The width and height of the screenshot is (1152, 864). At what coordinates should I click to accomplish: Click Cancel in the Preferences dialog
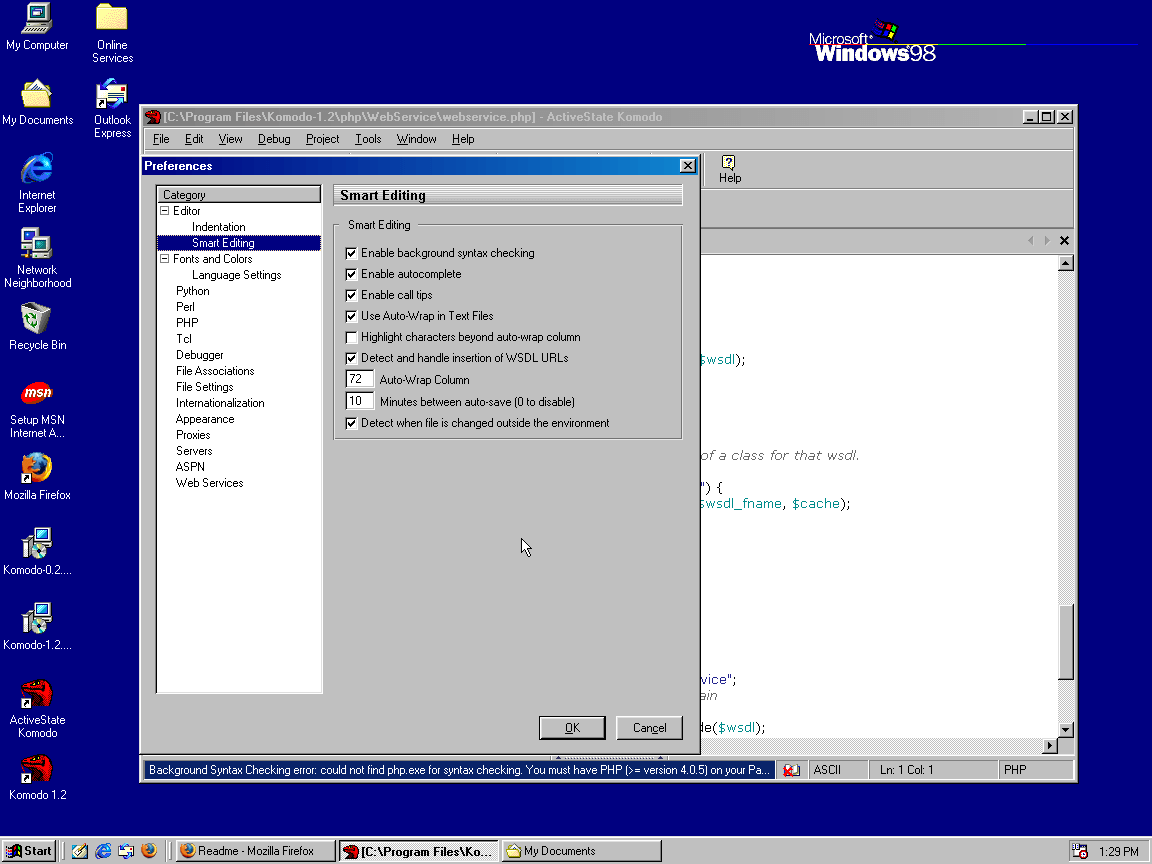point(649,728)
